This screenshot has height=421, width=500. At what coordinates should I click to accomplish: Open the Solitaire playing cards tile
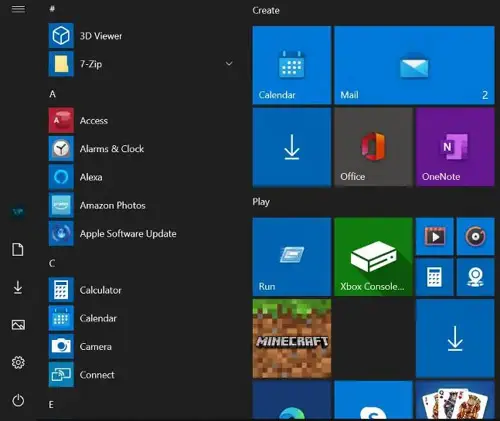pos(455,400)
